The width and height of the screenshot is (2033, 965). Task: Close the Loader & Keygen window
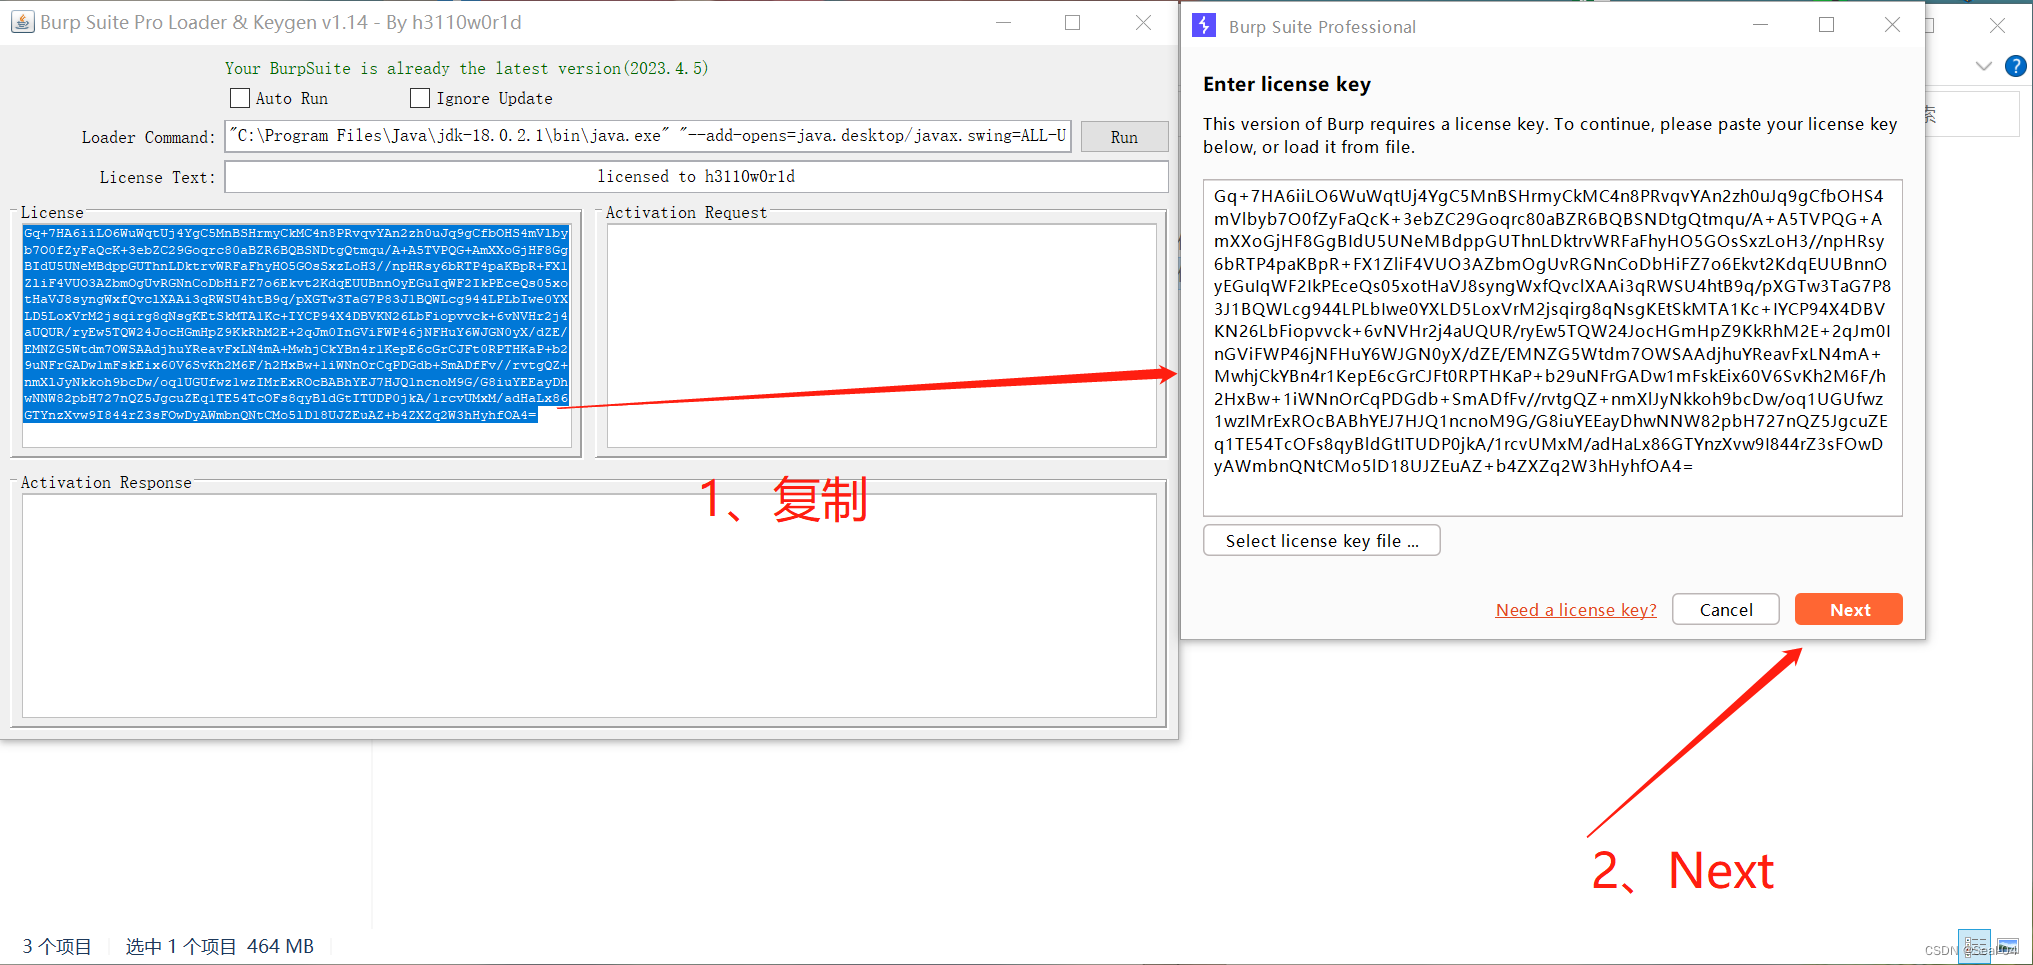coord(1143,22)
